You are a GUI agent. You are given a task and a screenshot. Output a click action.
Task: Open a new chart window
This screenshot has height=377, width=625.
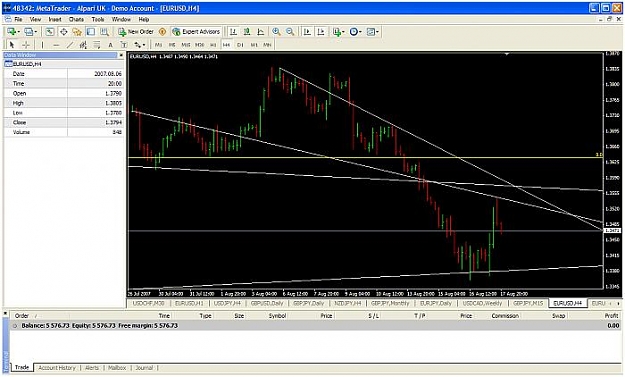tap(11, 31)
